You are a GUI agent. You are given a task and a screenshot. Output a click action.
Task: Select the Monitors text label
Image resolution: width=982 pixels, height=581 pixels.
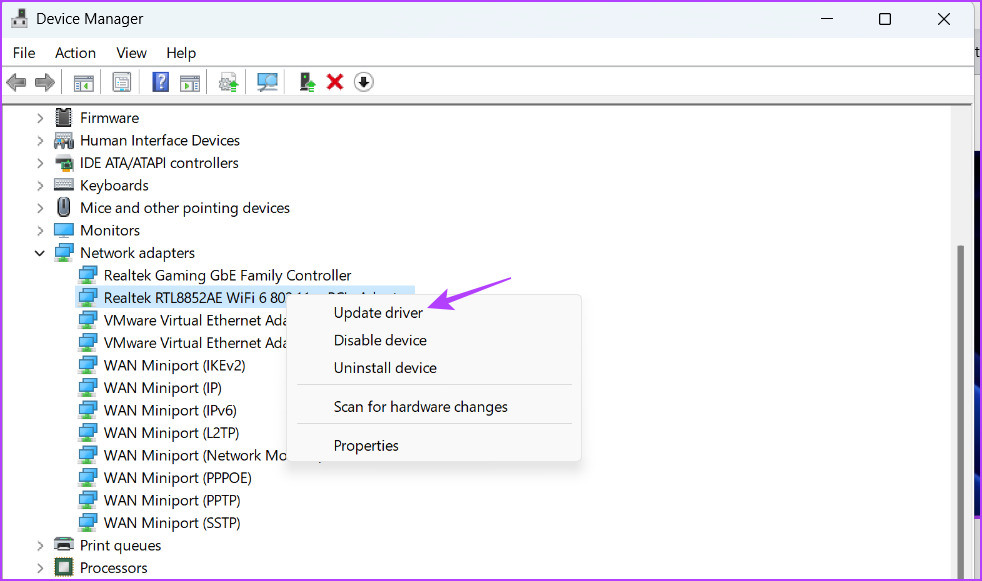pos(110,230)
